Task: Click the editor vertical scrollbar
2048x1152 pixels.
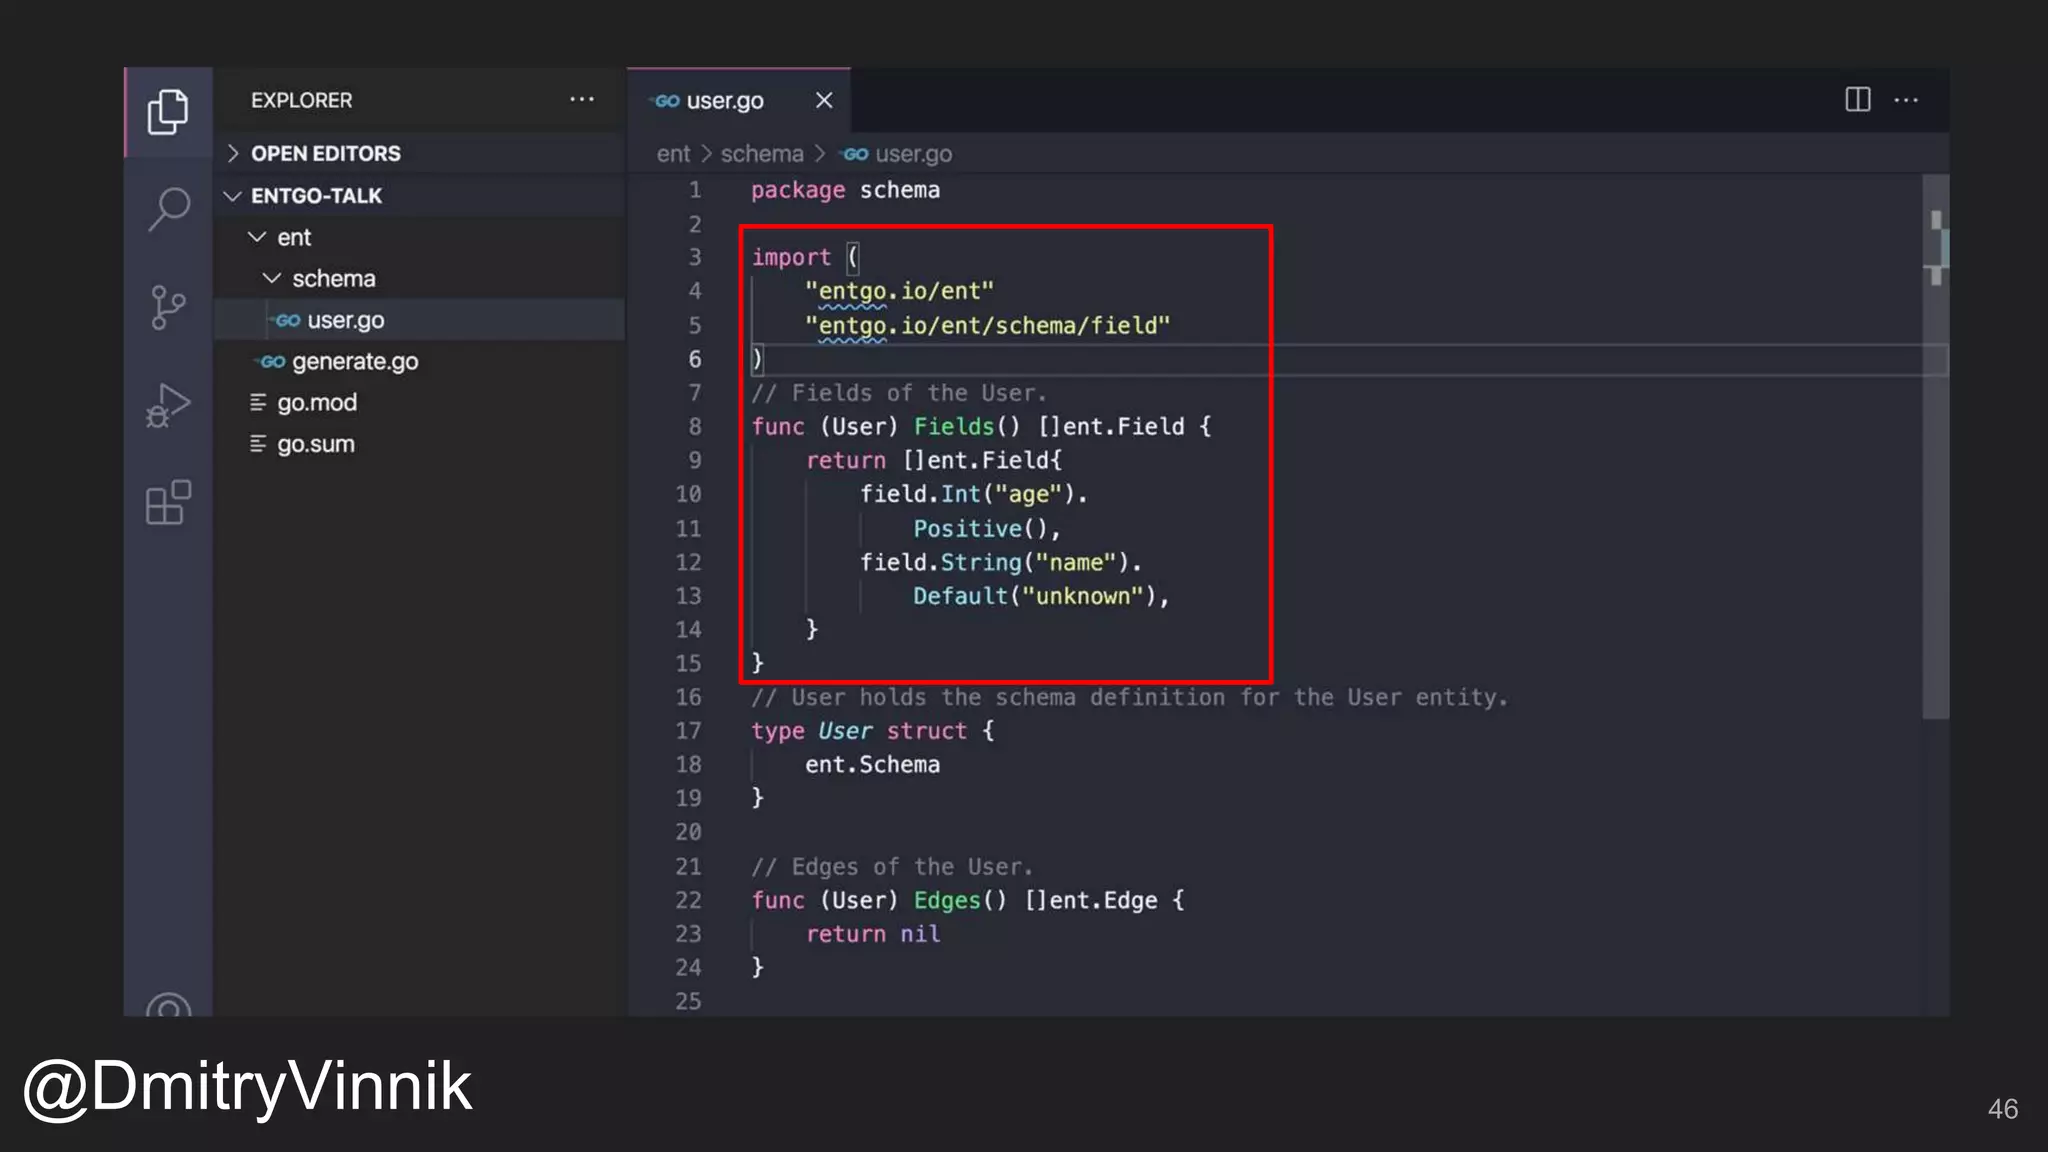Action: (1935, 500)
